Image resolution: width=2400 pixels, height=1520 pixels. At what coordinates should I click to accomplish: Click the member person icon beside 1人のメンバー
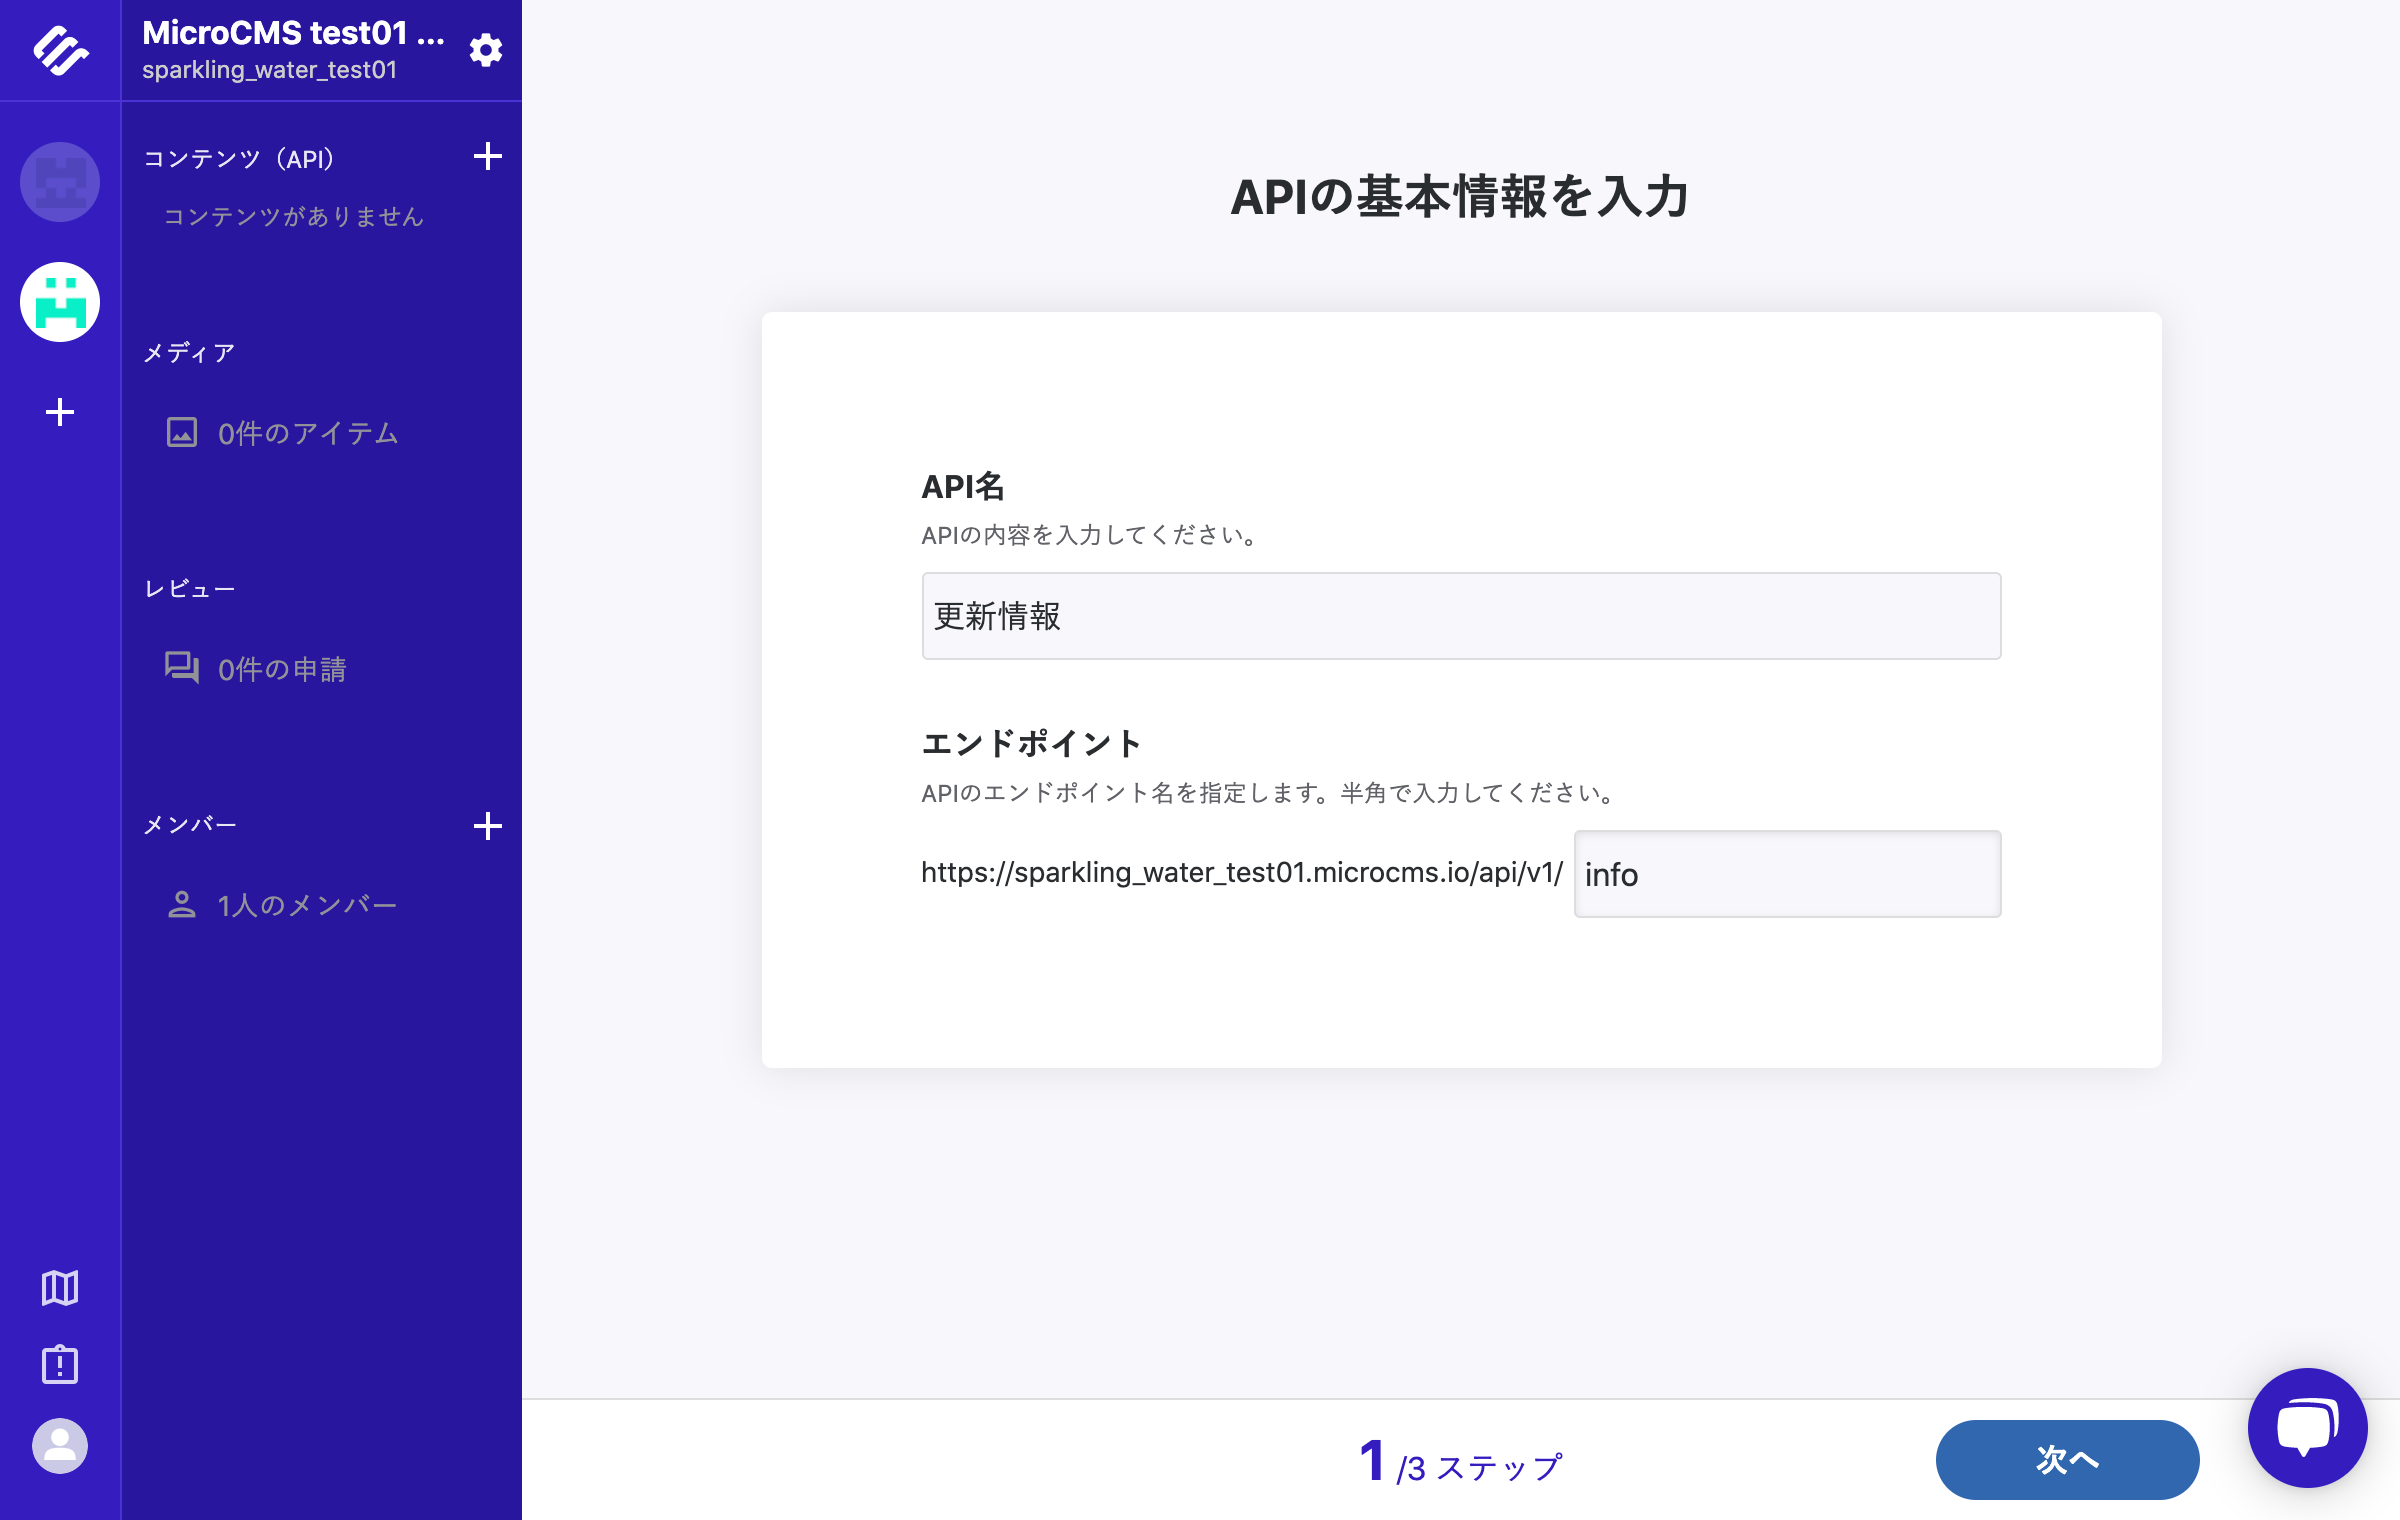coord(182,903)
